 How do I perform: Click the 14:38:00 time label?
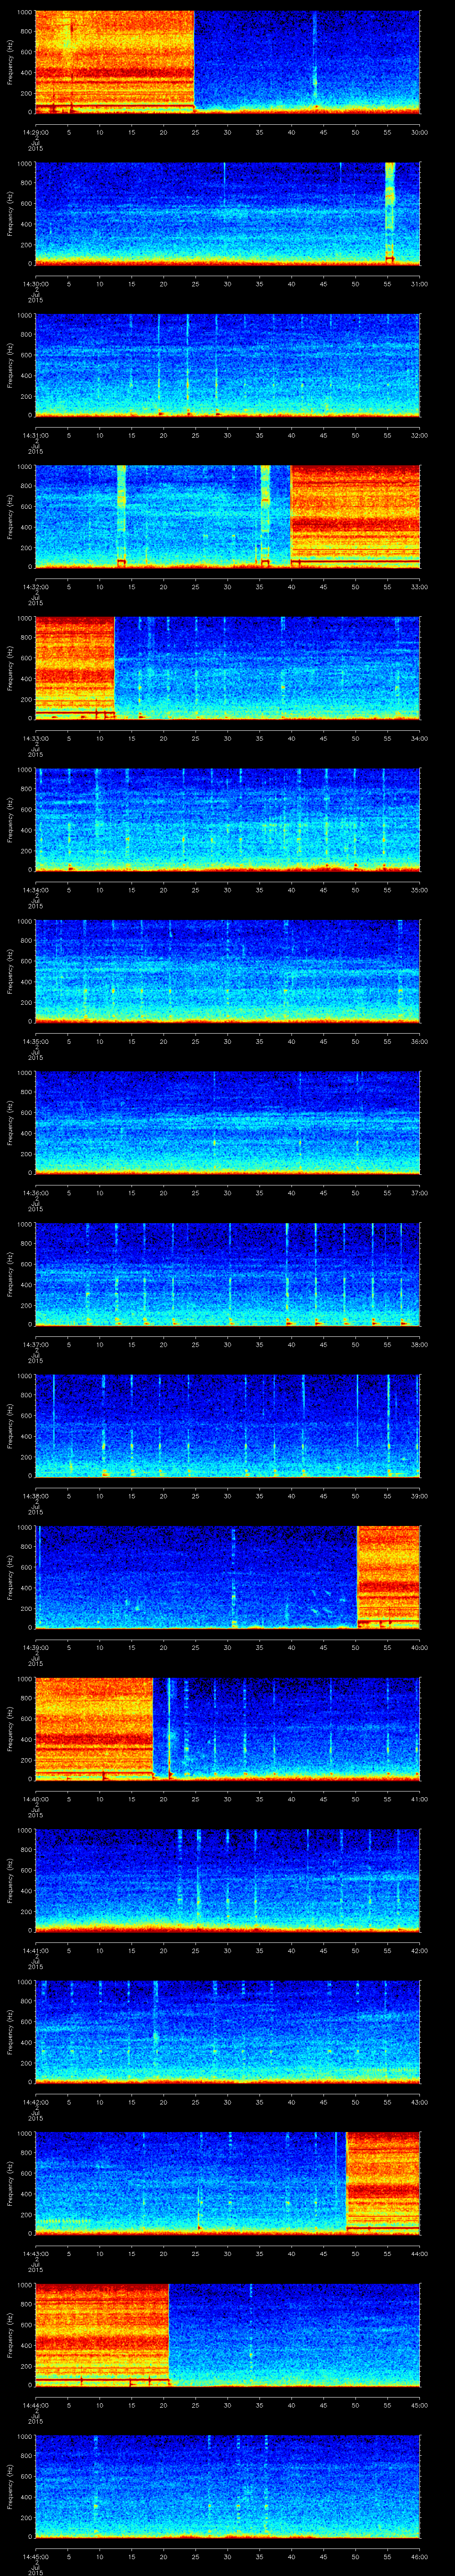35,1496
